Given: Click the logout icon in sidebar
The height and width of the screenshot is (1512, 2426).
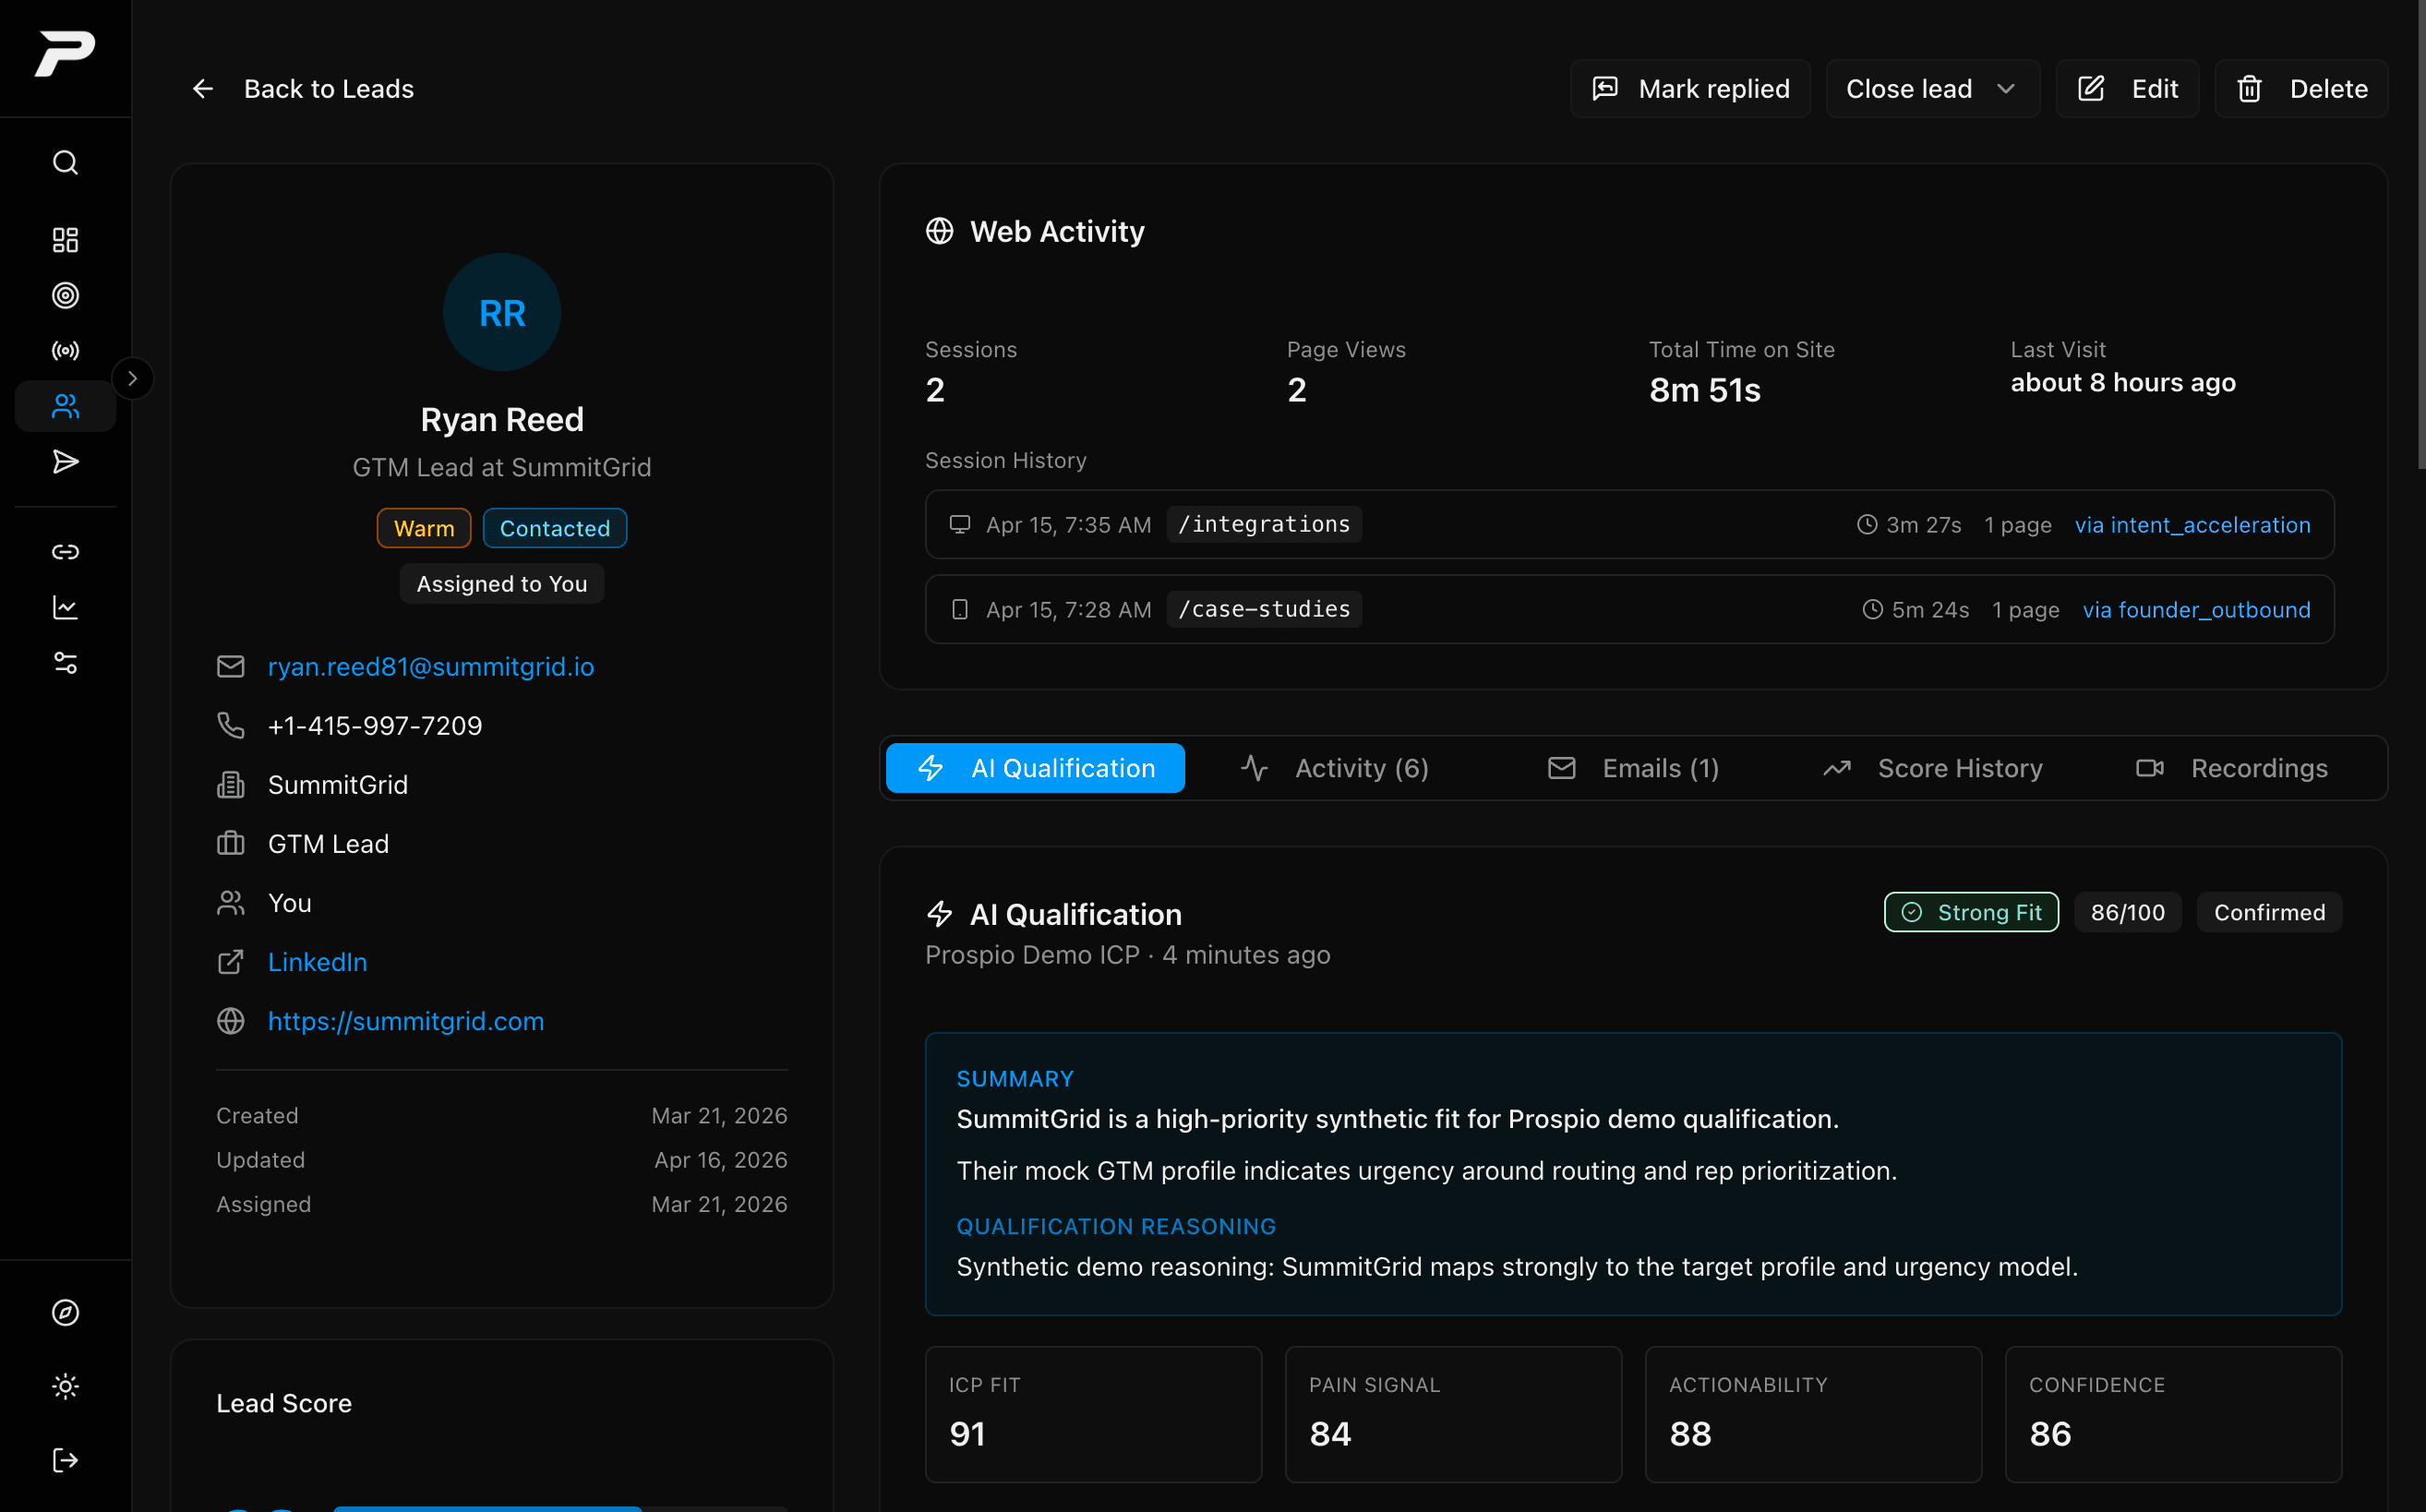Looking at the screenshot, I should (x=65, y=1460).
